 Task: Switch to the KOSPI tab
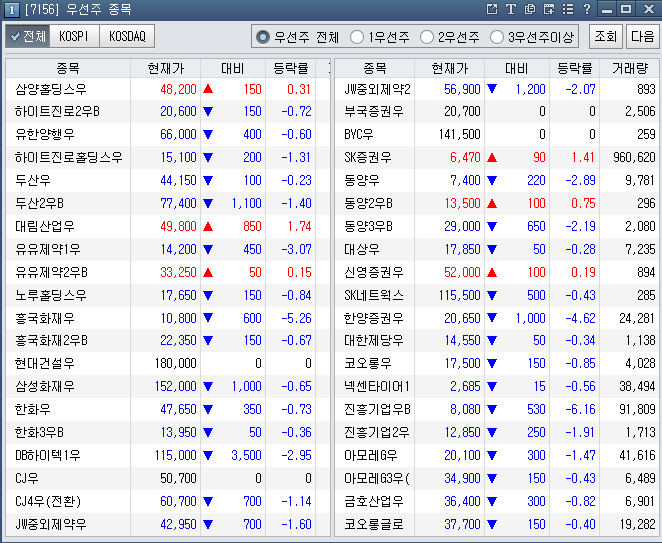[74, 36]
